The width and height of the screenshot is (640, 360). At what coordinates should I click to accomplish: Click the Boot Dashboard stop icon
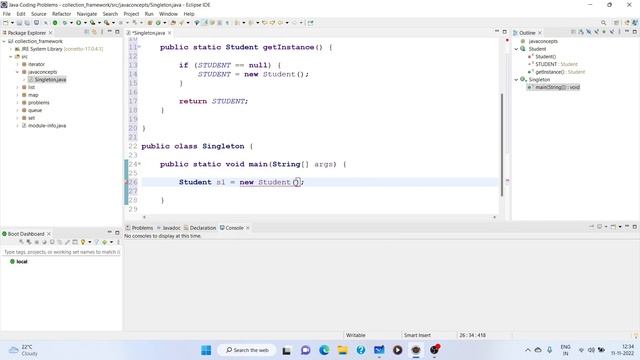click(x=36, y=242)
